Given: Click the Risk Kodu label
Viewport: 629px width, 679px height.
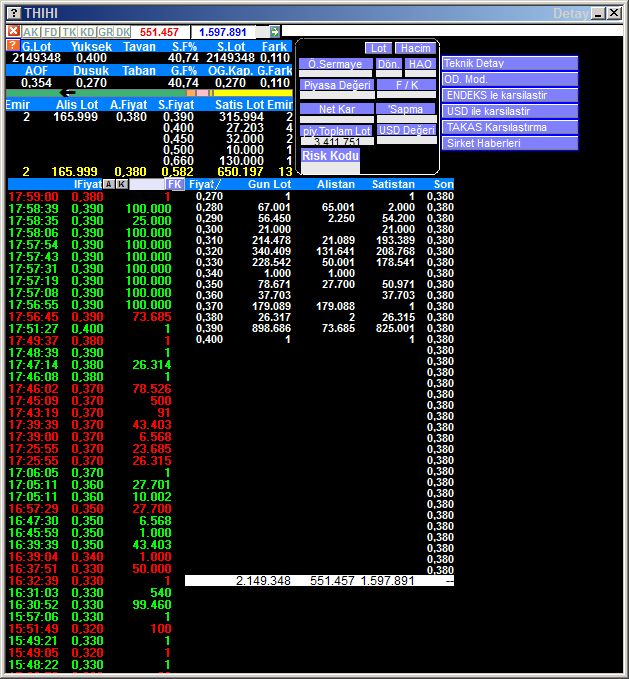Looking at the screenshot, I should pyautogui.click(x=330, y=155).
